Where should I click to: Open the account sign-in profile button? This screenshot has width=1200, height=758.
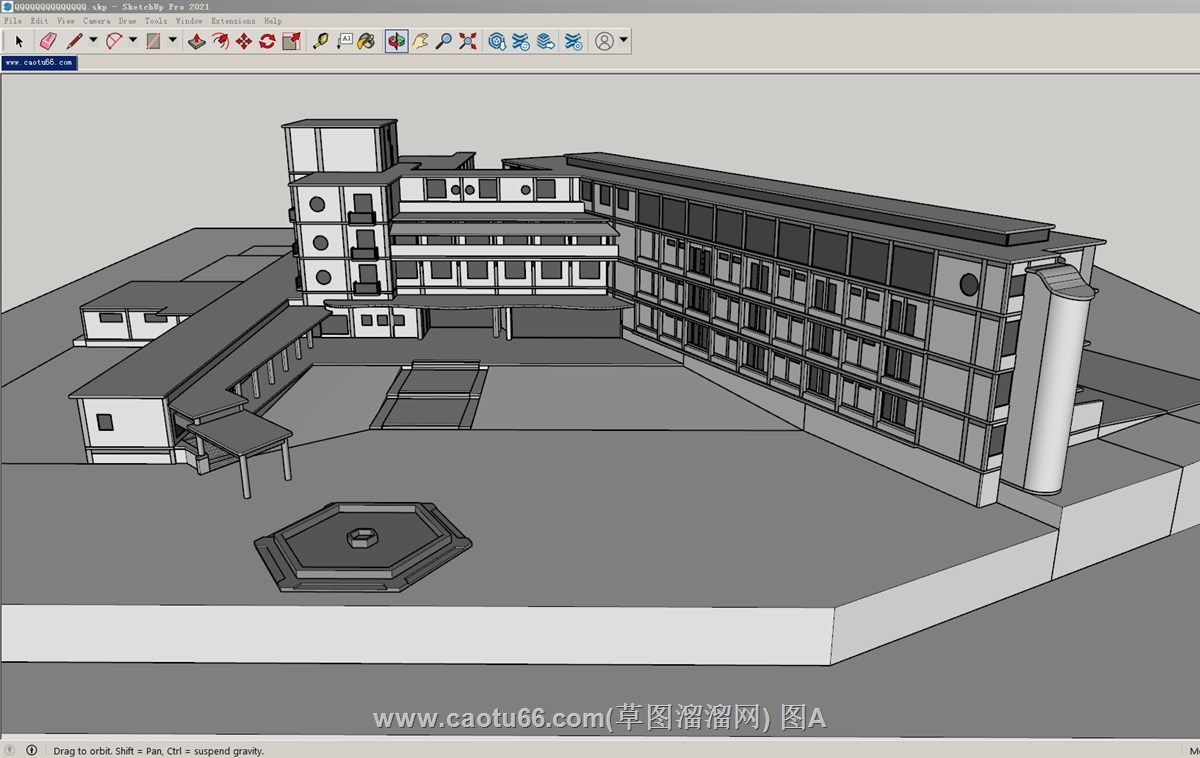(x=604, y=41)
